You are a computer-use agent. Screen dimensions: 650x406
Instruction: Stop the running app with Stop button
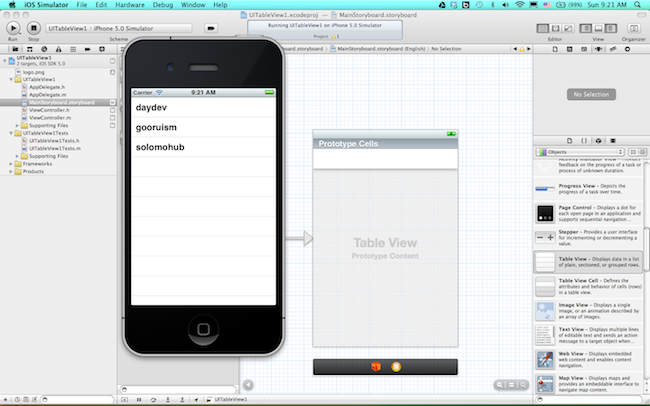point(34,28)
